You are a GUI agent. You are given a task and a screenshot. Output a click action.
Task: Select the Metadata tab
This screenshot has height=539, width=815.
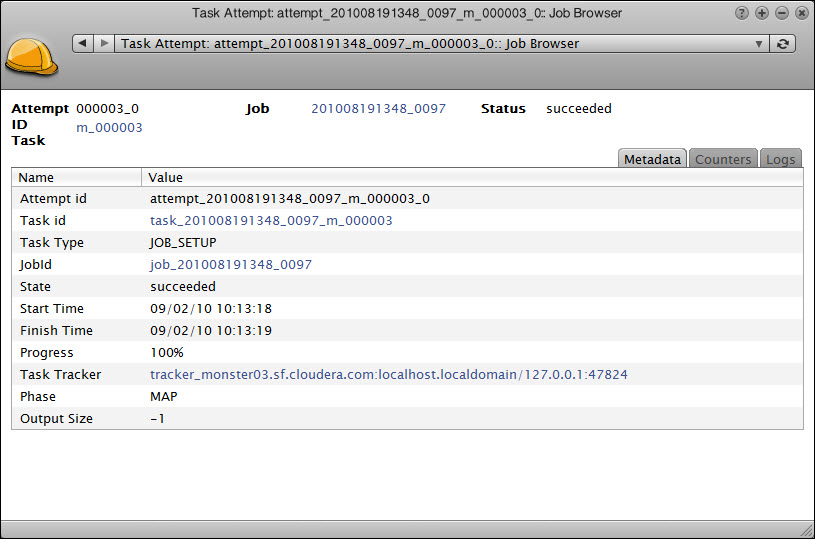pyautogui.click(x=652, y=159)
